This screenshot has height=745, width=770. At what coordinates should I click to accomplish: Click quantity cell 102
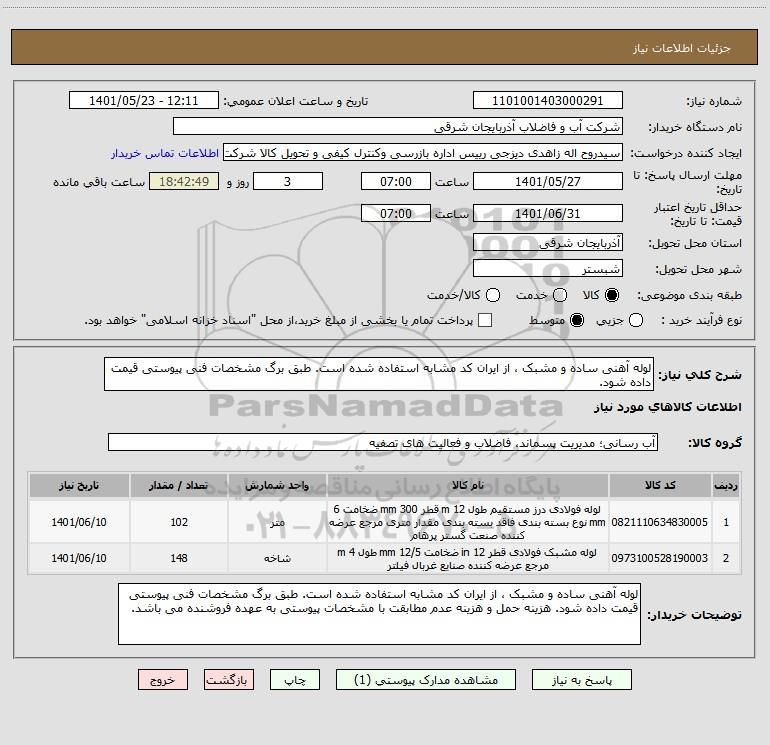click(179, 522)
